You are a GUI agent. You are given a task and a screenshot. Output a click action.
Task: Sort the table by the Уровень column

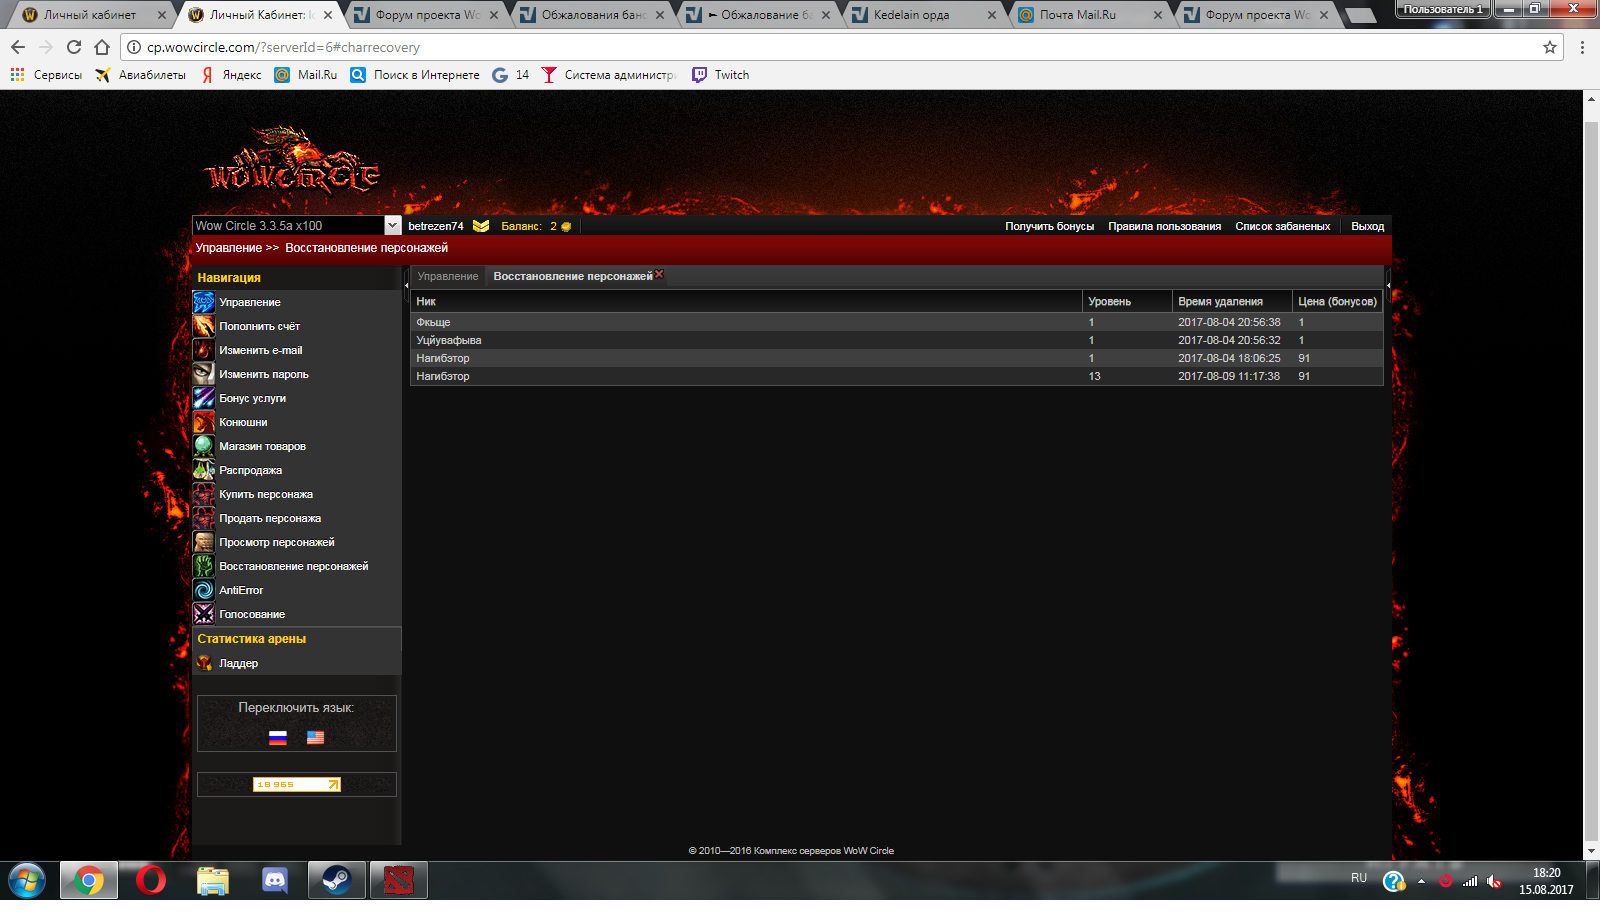pos(1127,301)
